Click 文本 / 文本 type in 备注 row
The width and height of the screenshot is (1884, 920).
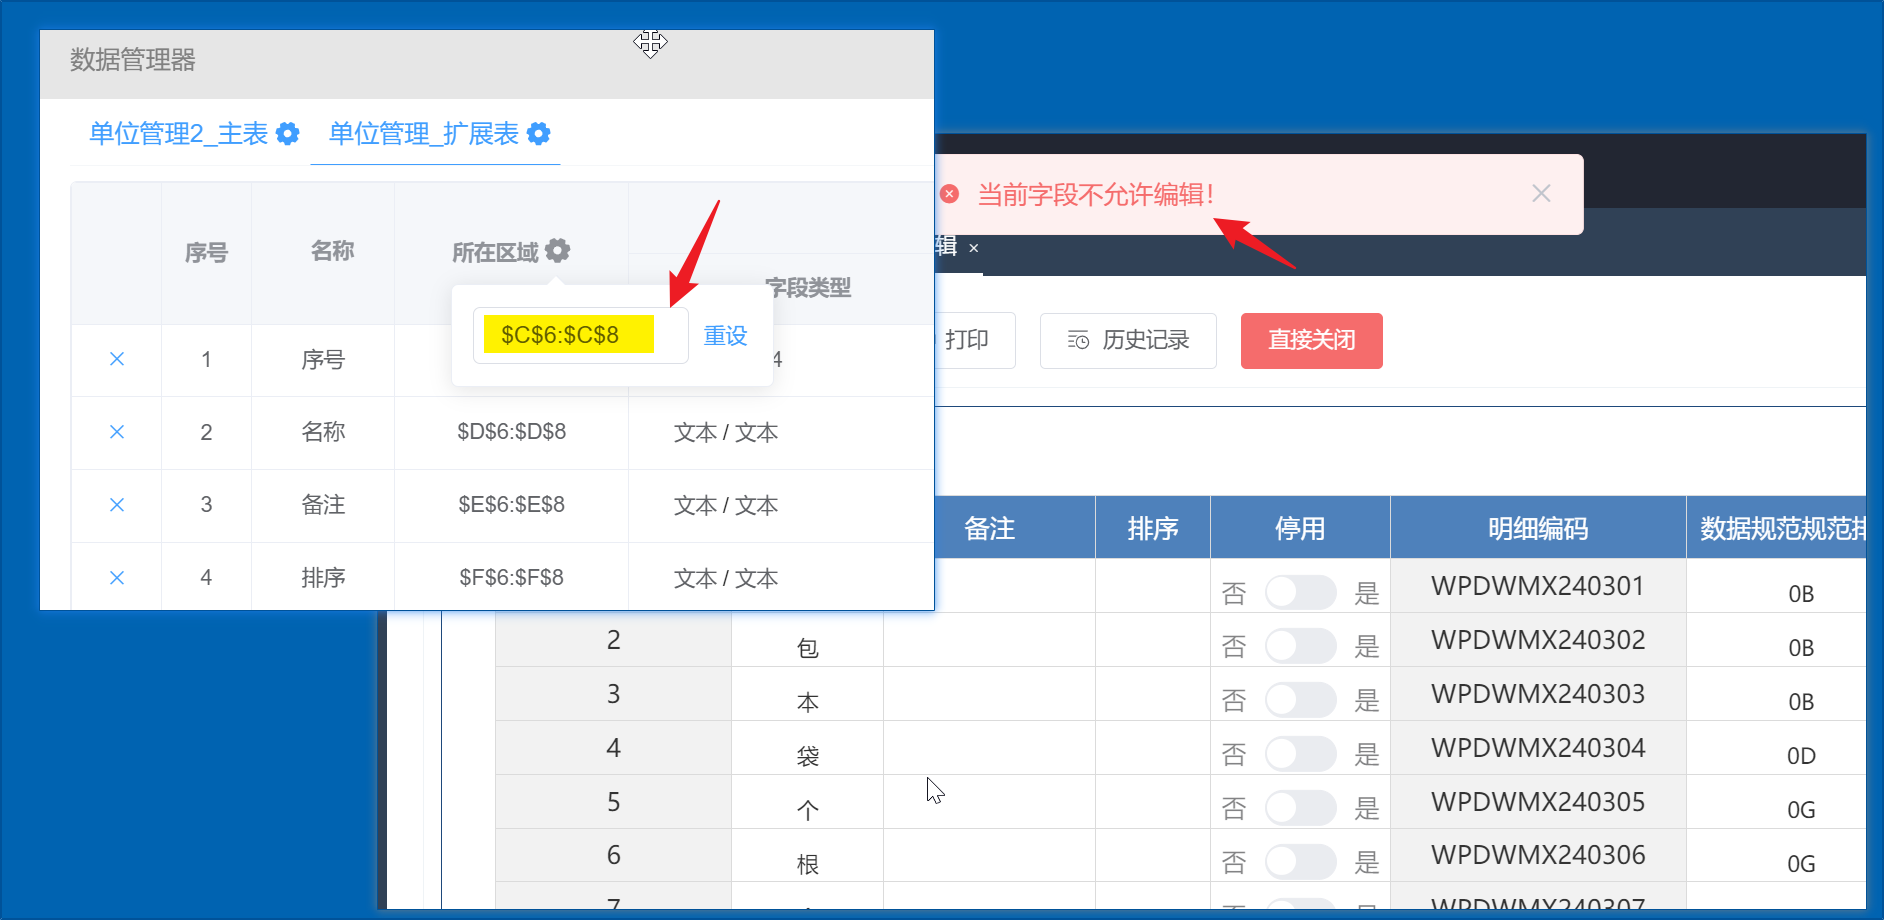(726, 506)
